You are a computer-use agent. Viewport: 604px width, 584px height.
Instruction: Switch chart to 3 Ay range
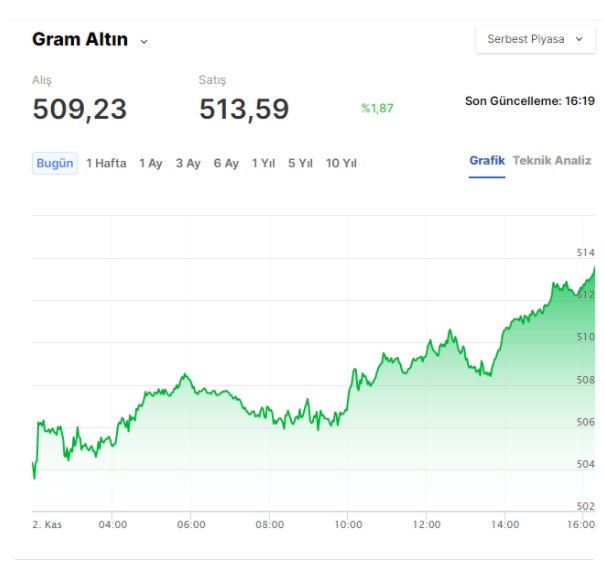tap(188, 163)
